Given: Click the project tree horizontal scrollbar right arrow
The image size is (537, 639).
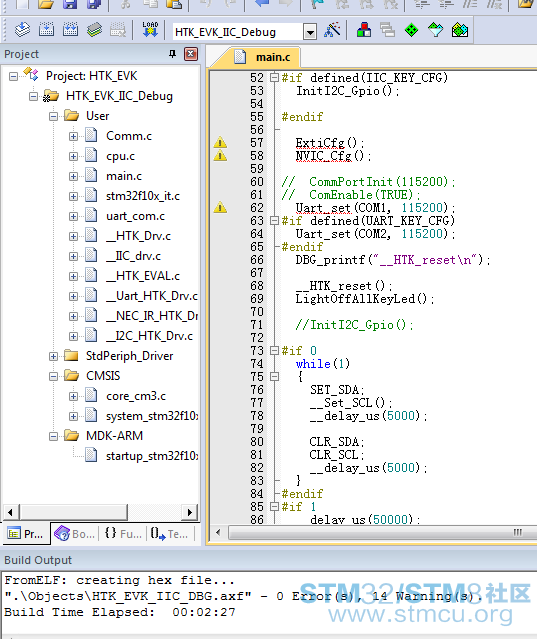Looking at the screenshot, I should point(189,512).
